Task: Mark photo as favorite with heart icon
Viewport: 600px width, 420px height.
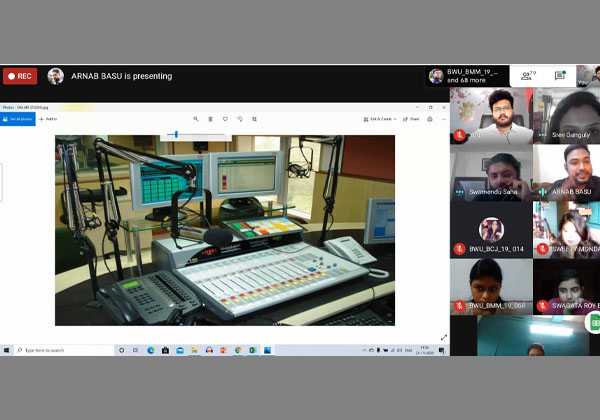Action: [x=225, y=119]
